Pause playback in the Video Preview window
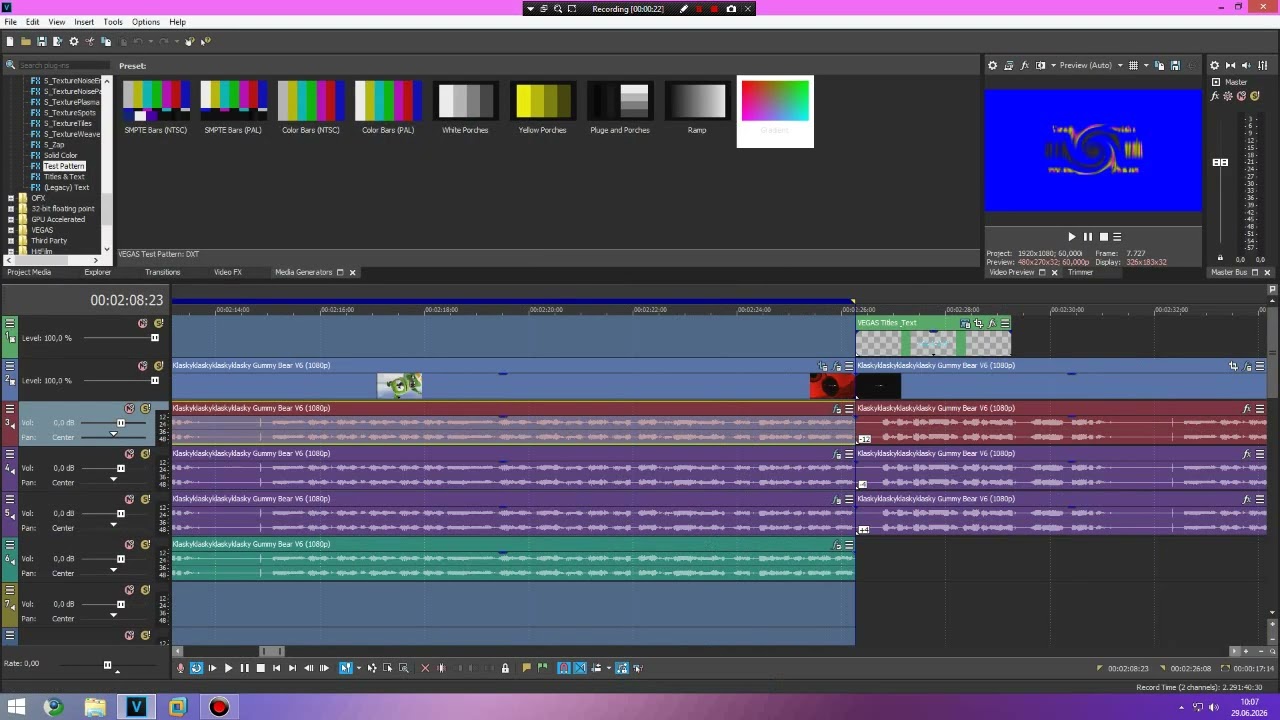Image resolution: width=1280 pixels, height=720 pixels. click(1088, 237)
